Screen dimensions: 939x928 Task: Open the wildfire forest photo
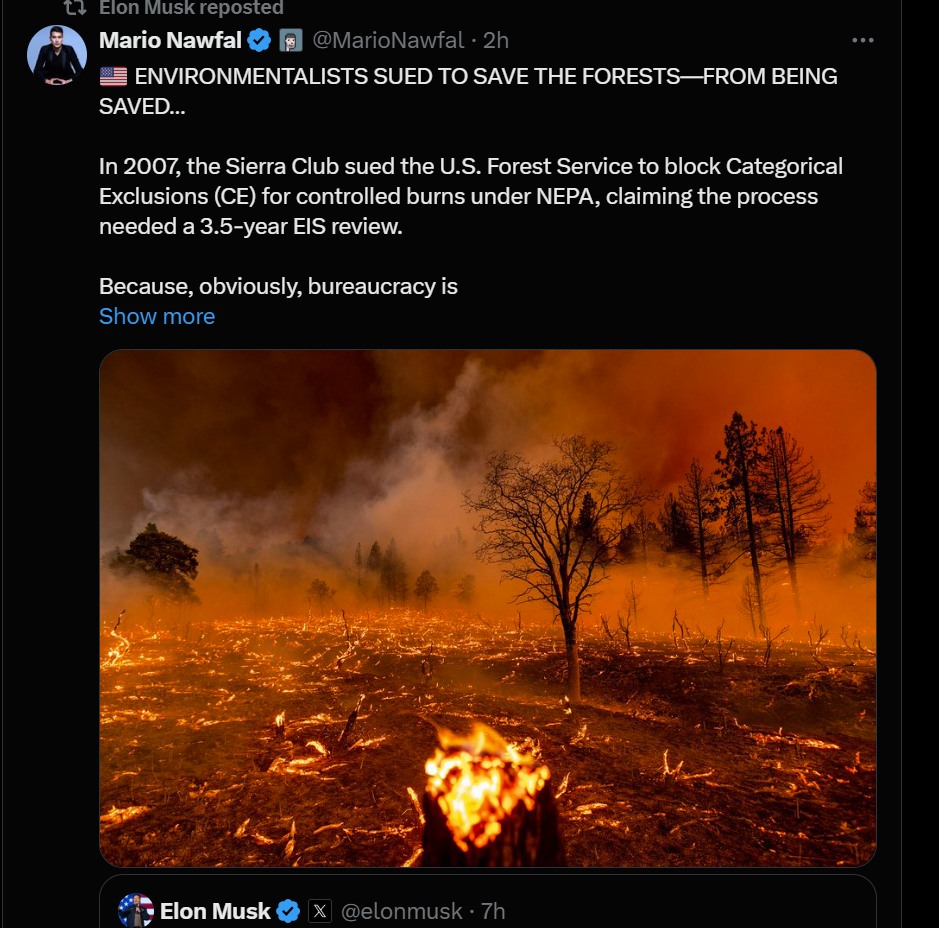(487, 607)
